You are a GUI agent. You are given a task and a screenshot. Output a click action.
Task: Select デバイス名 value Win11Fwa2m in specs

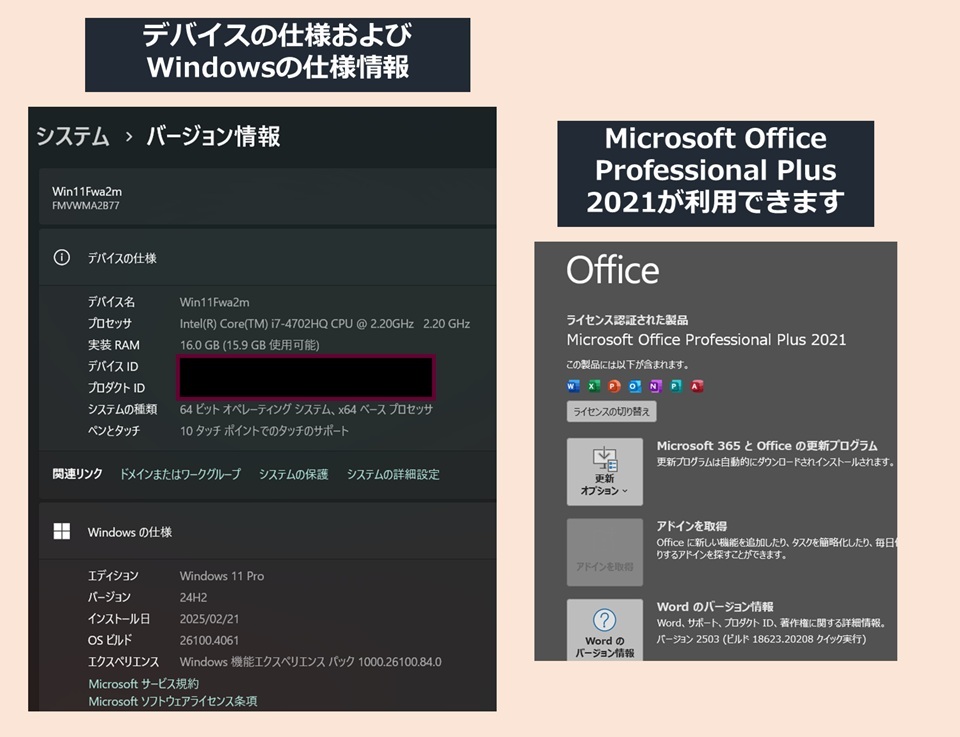point(214,302)
